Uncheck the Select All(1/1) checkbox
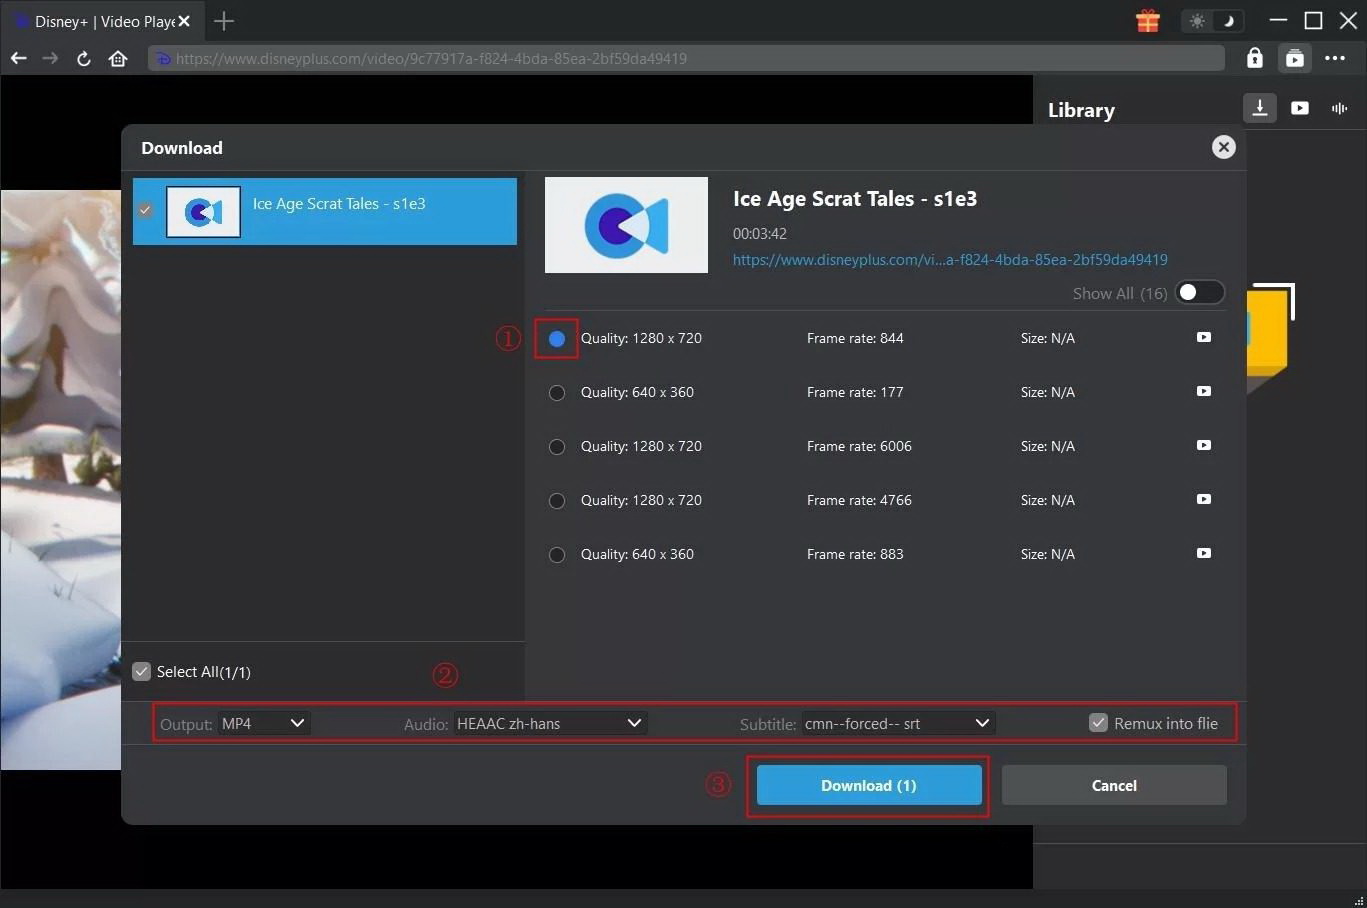The width and height of the screenshot is (1367, 908). (x=141, y=671)
